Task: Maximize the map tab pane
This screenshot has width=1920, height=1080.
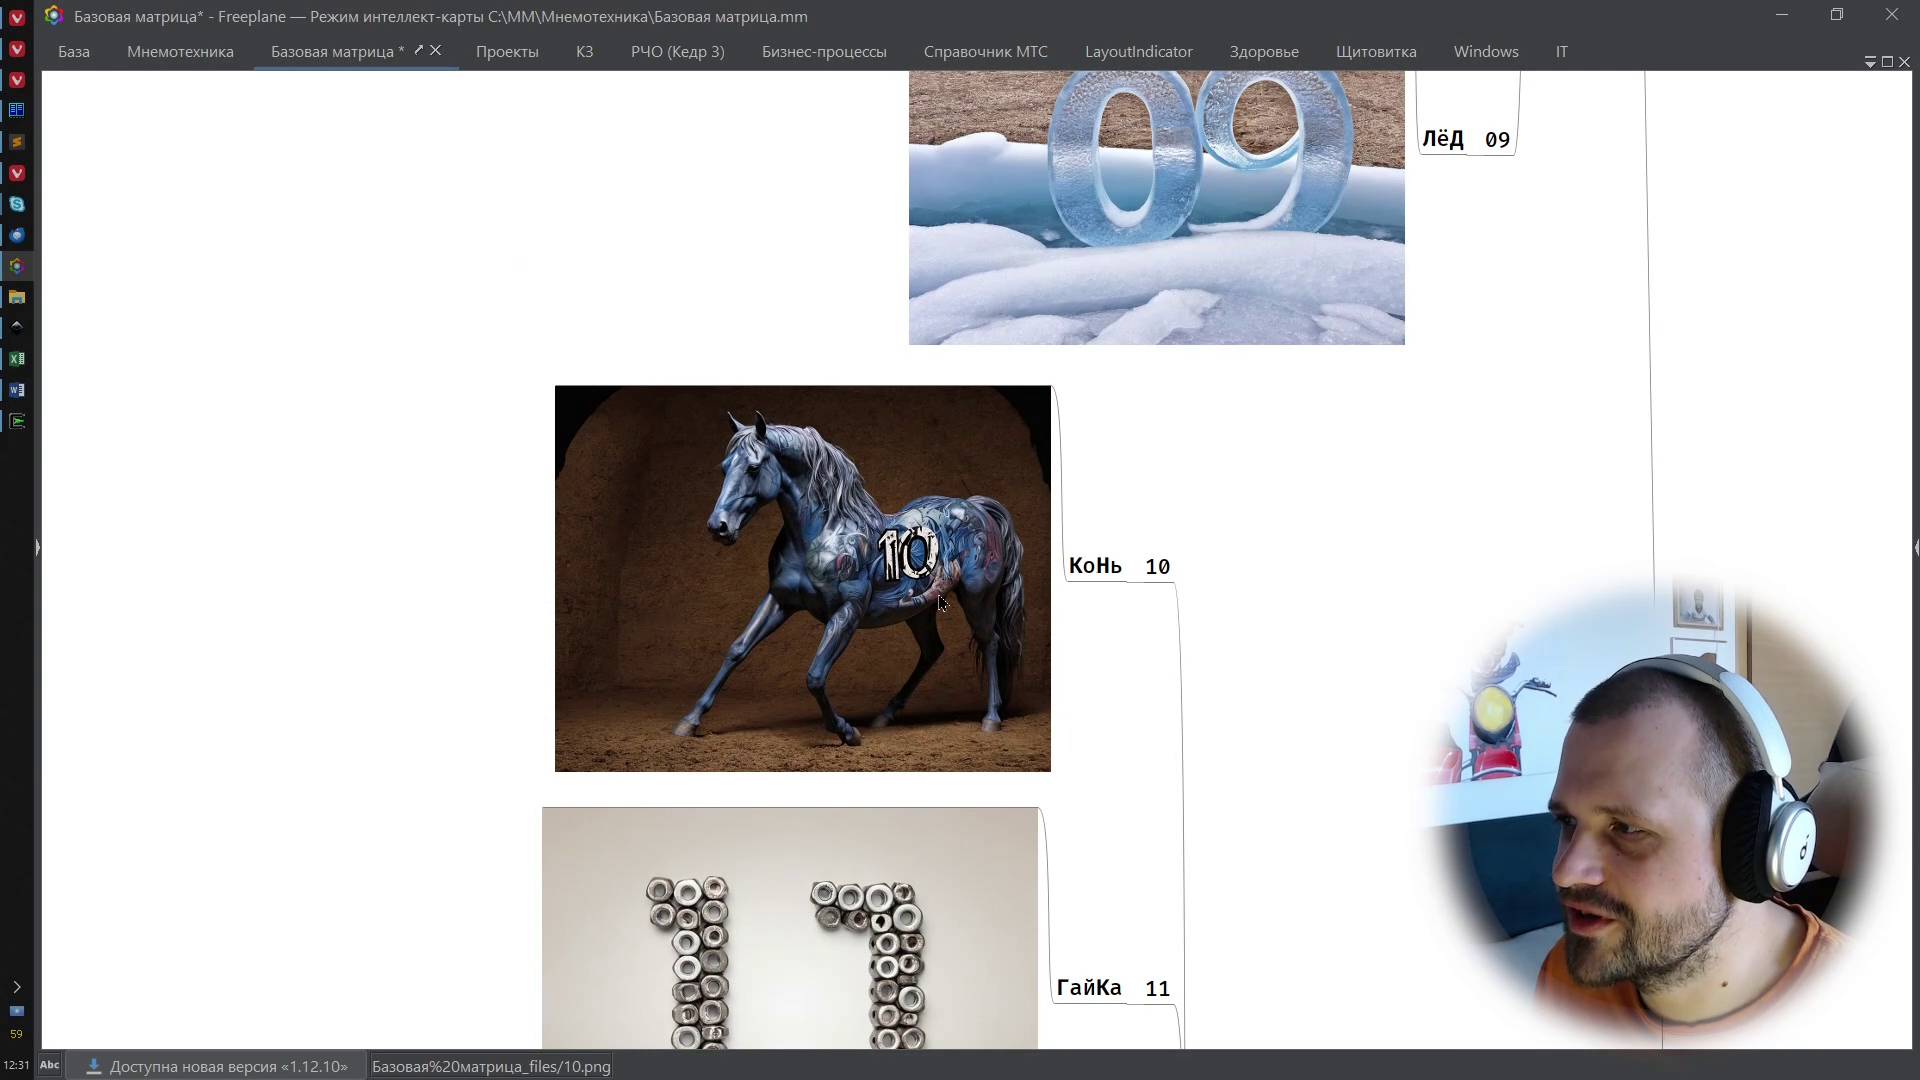Action: coord(1887,62)
